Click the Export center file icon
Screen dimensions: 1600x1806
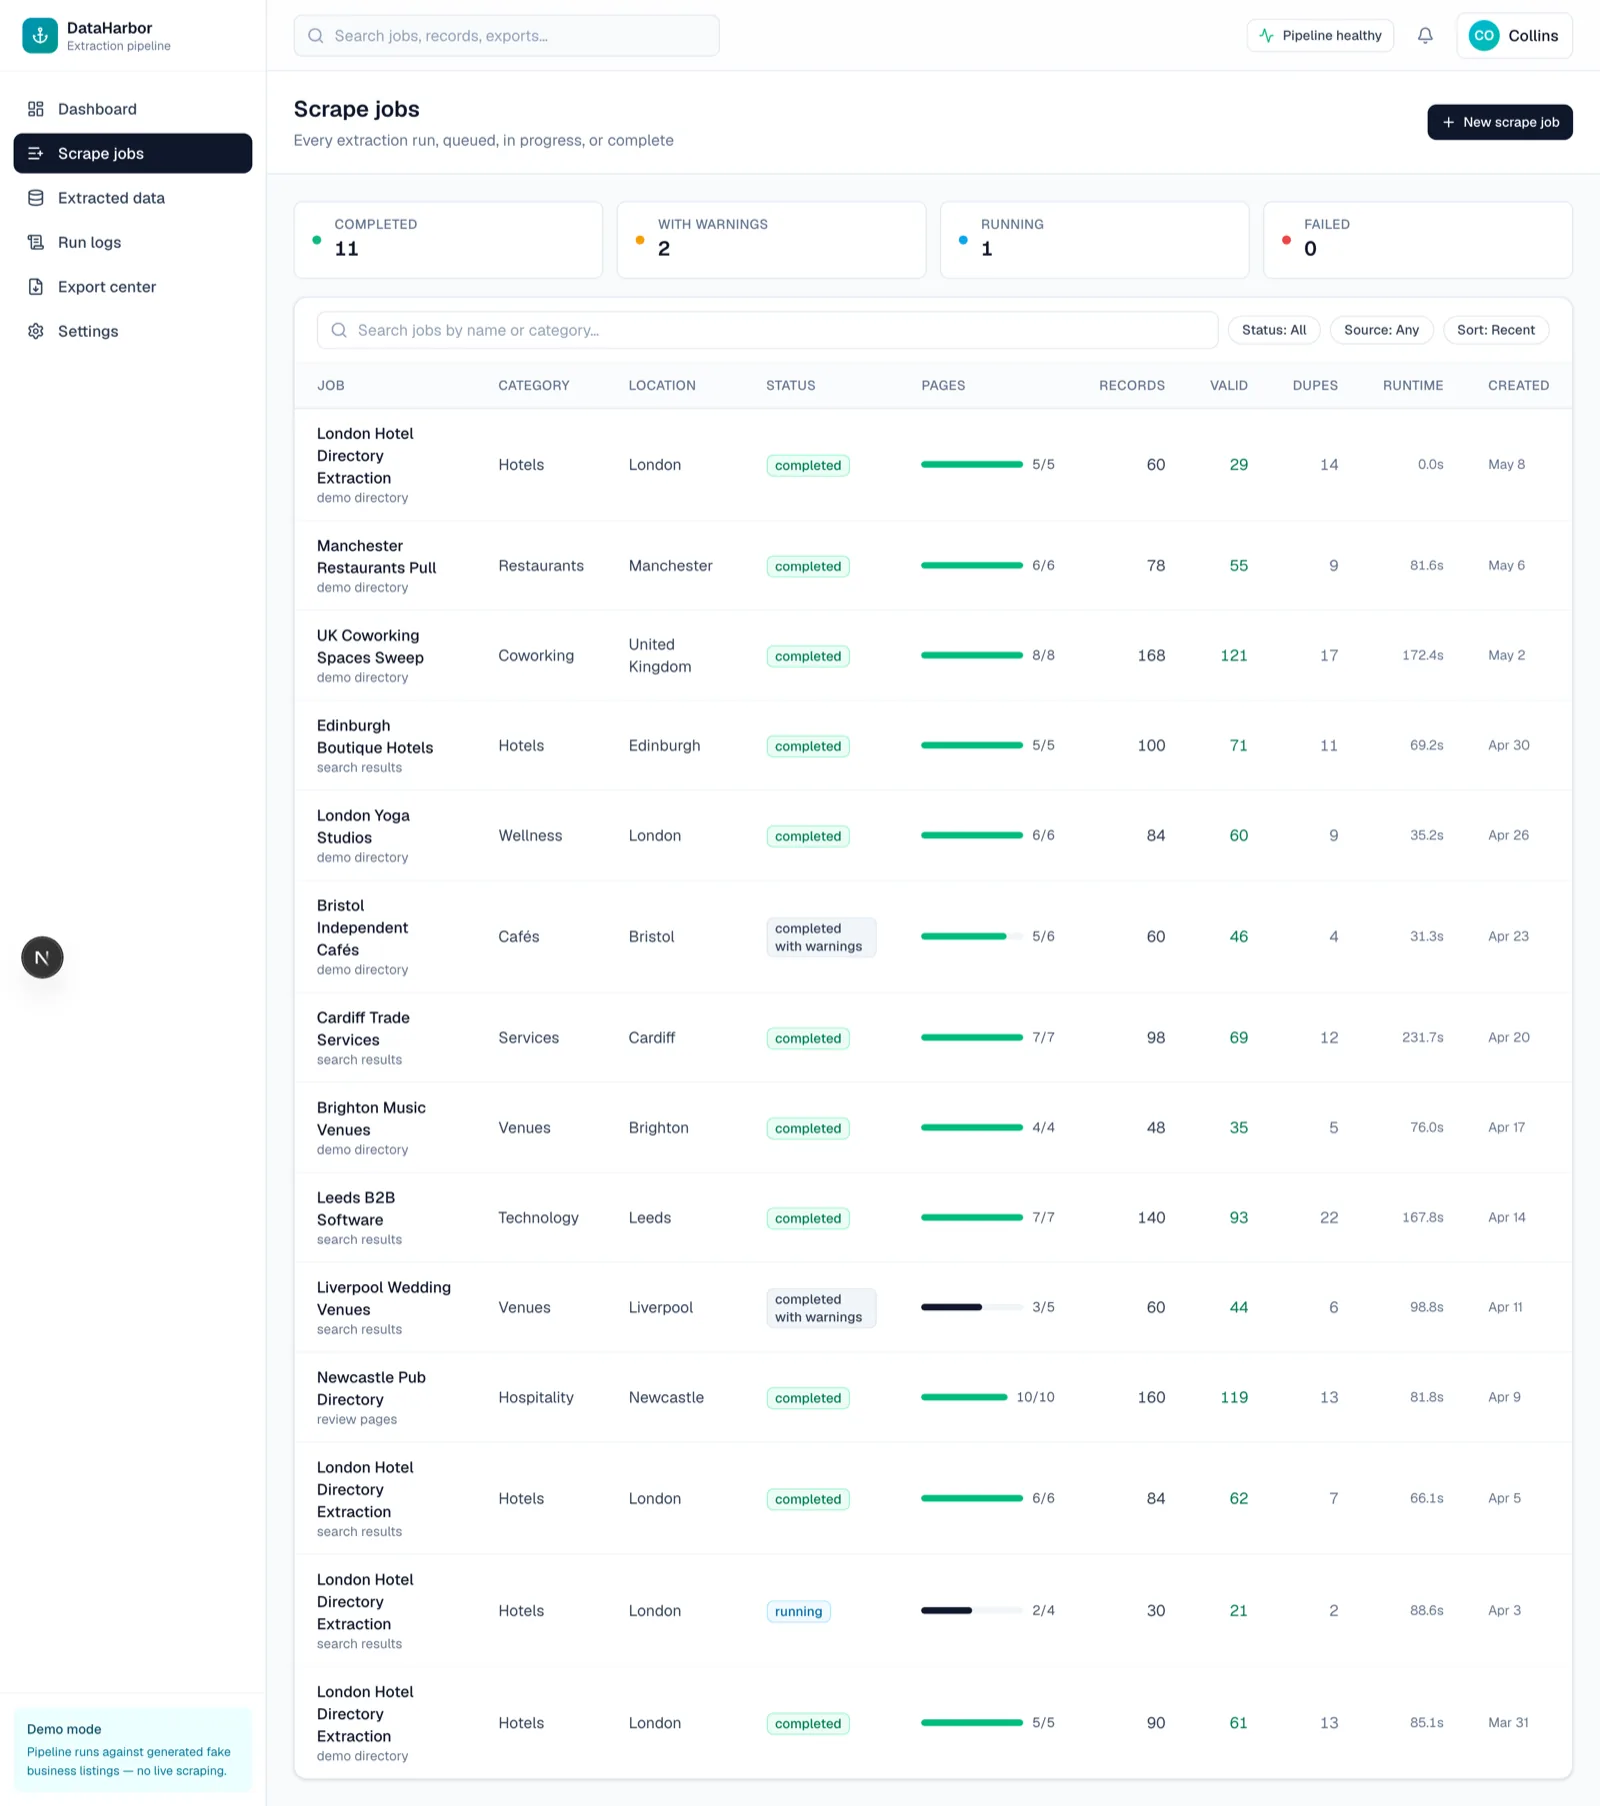click(36, 287)
